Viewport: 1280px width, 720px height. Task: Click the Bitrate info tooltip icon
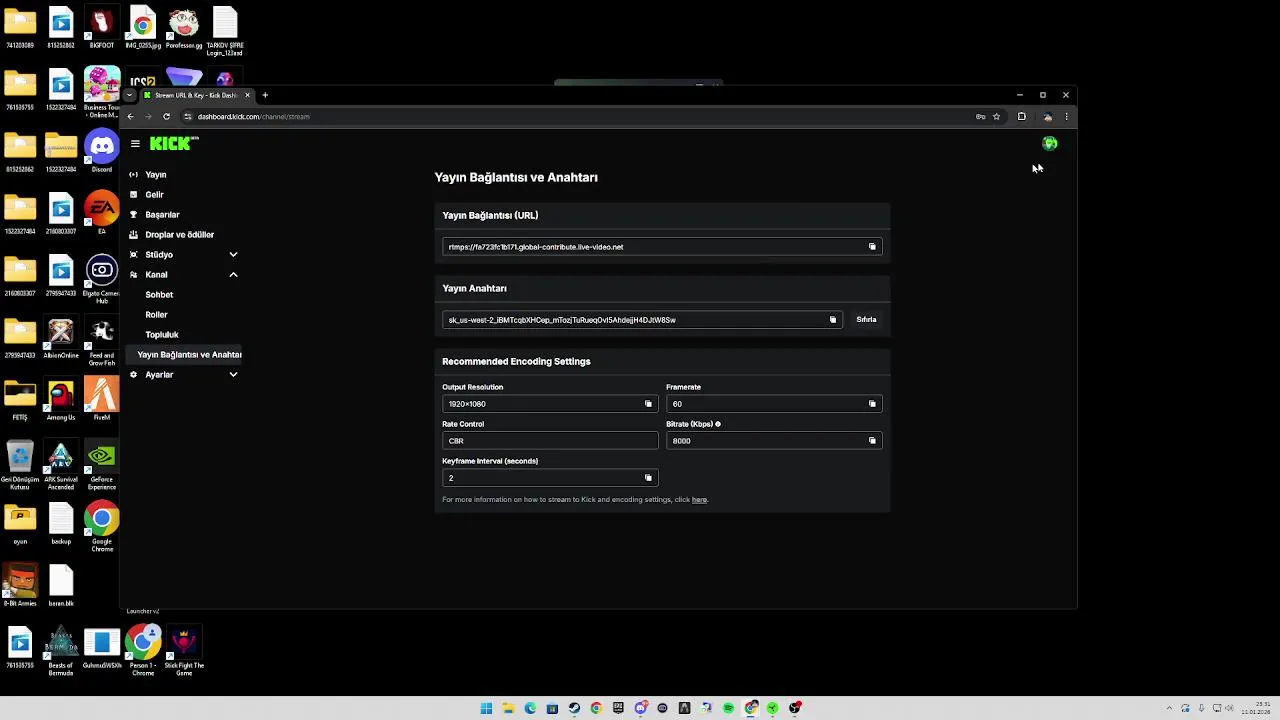pos(718,424)
